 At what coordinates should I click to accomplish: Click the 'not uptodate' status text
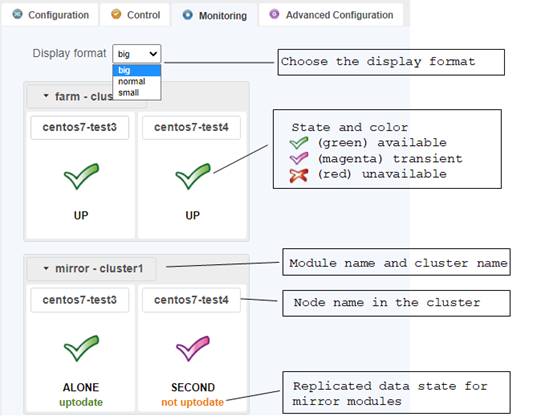click(192, 402)
